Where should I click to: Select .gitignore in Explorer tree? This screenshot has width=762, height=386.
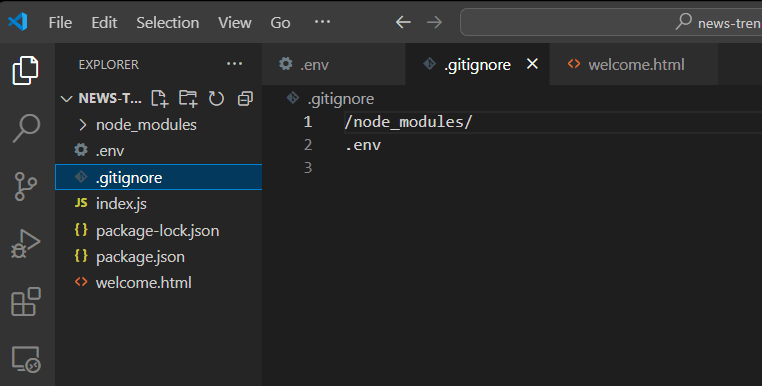point(158,177)
